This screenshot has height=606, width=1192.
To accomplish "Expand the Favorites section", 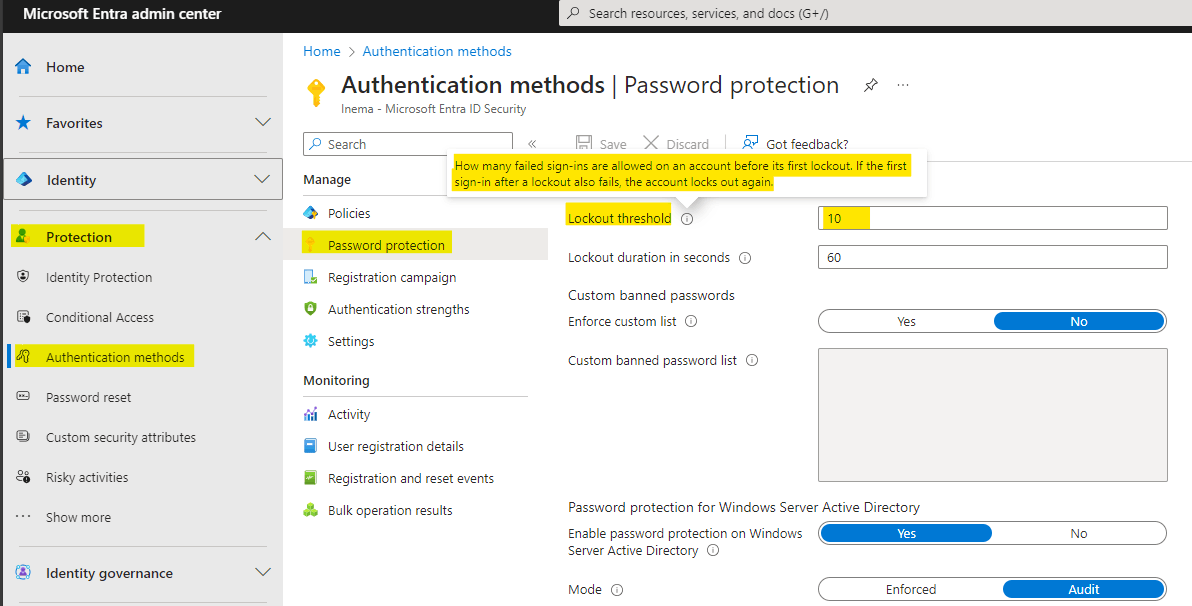I will [x=263, y=122].
